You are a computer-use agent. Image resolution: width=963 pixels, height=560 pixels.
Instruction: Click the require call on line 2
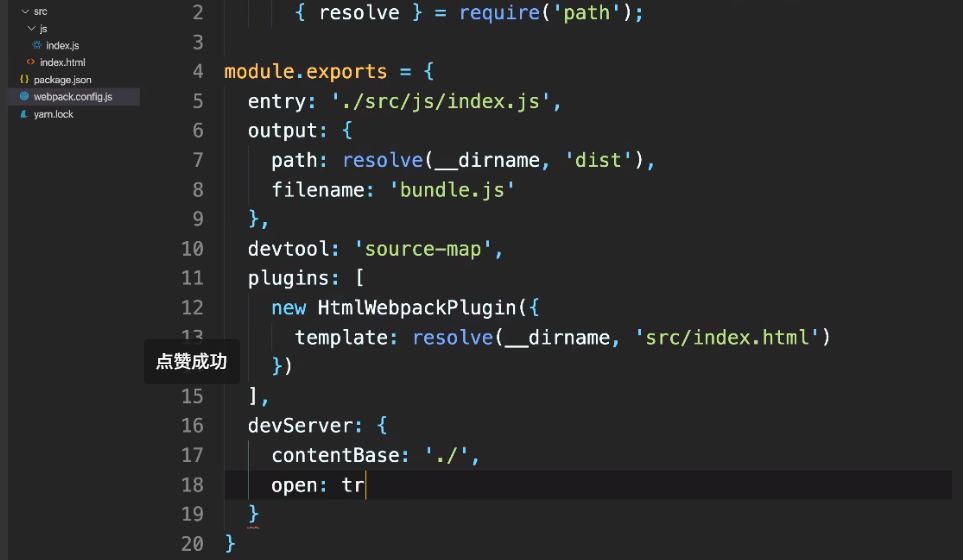[x=499, y=12]
